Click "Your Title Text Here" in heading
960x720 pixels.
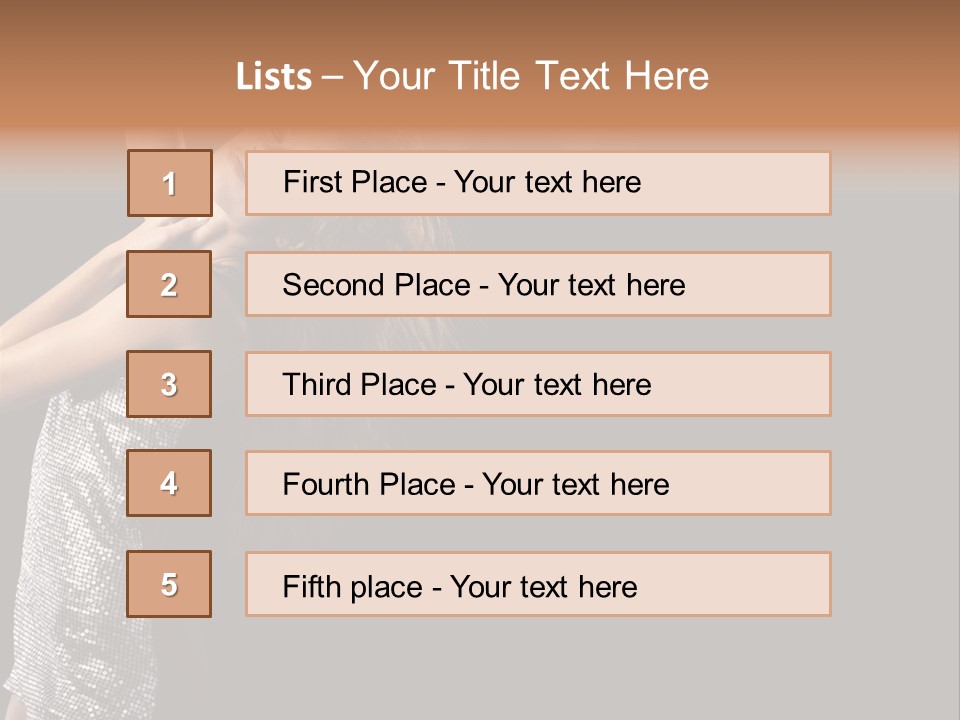(x=531, y=77)
